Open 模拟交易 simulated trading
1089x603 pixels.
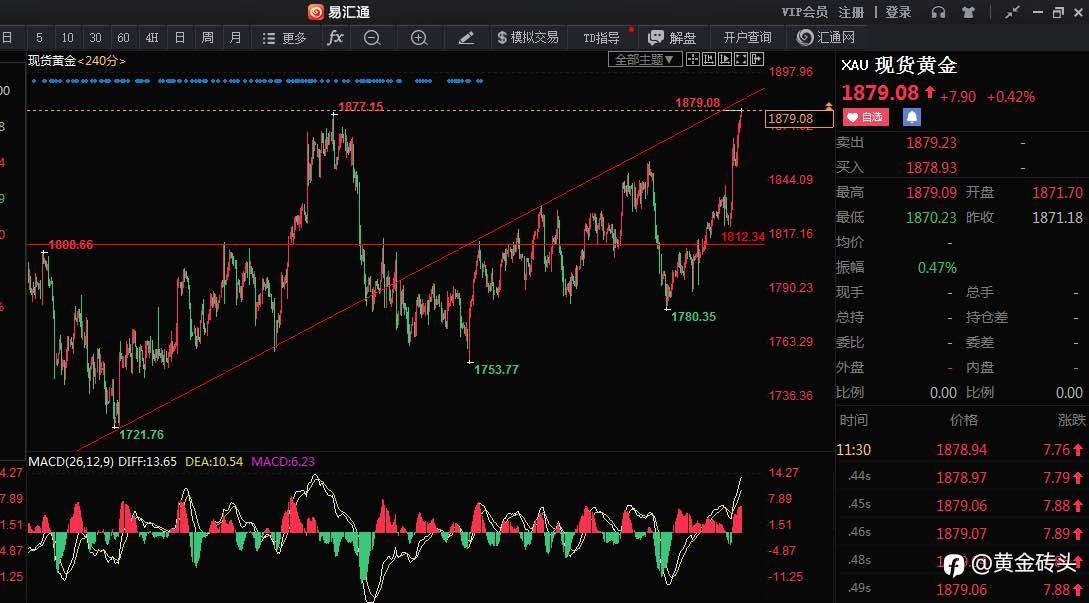(x=529, y=38)
